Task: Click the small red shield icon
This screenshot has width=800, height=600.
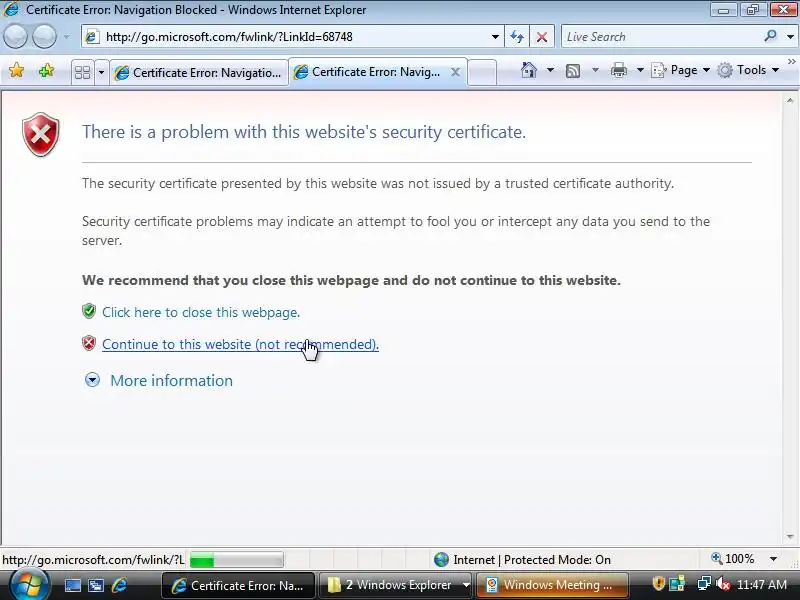Action: (89, 343)
